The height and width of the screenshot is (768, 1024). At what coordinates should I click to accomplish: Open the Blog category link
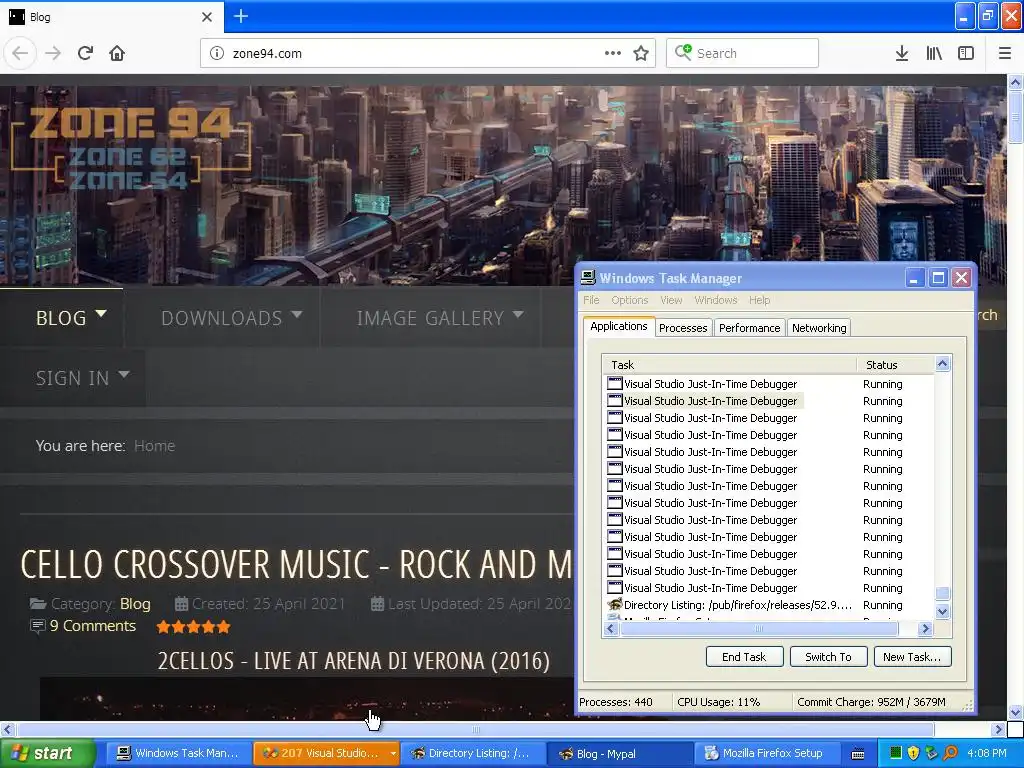point(135,603)
